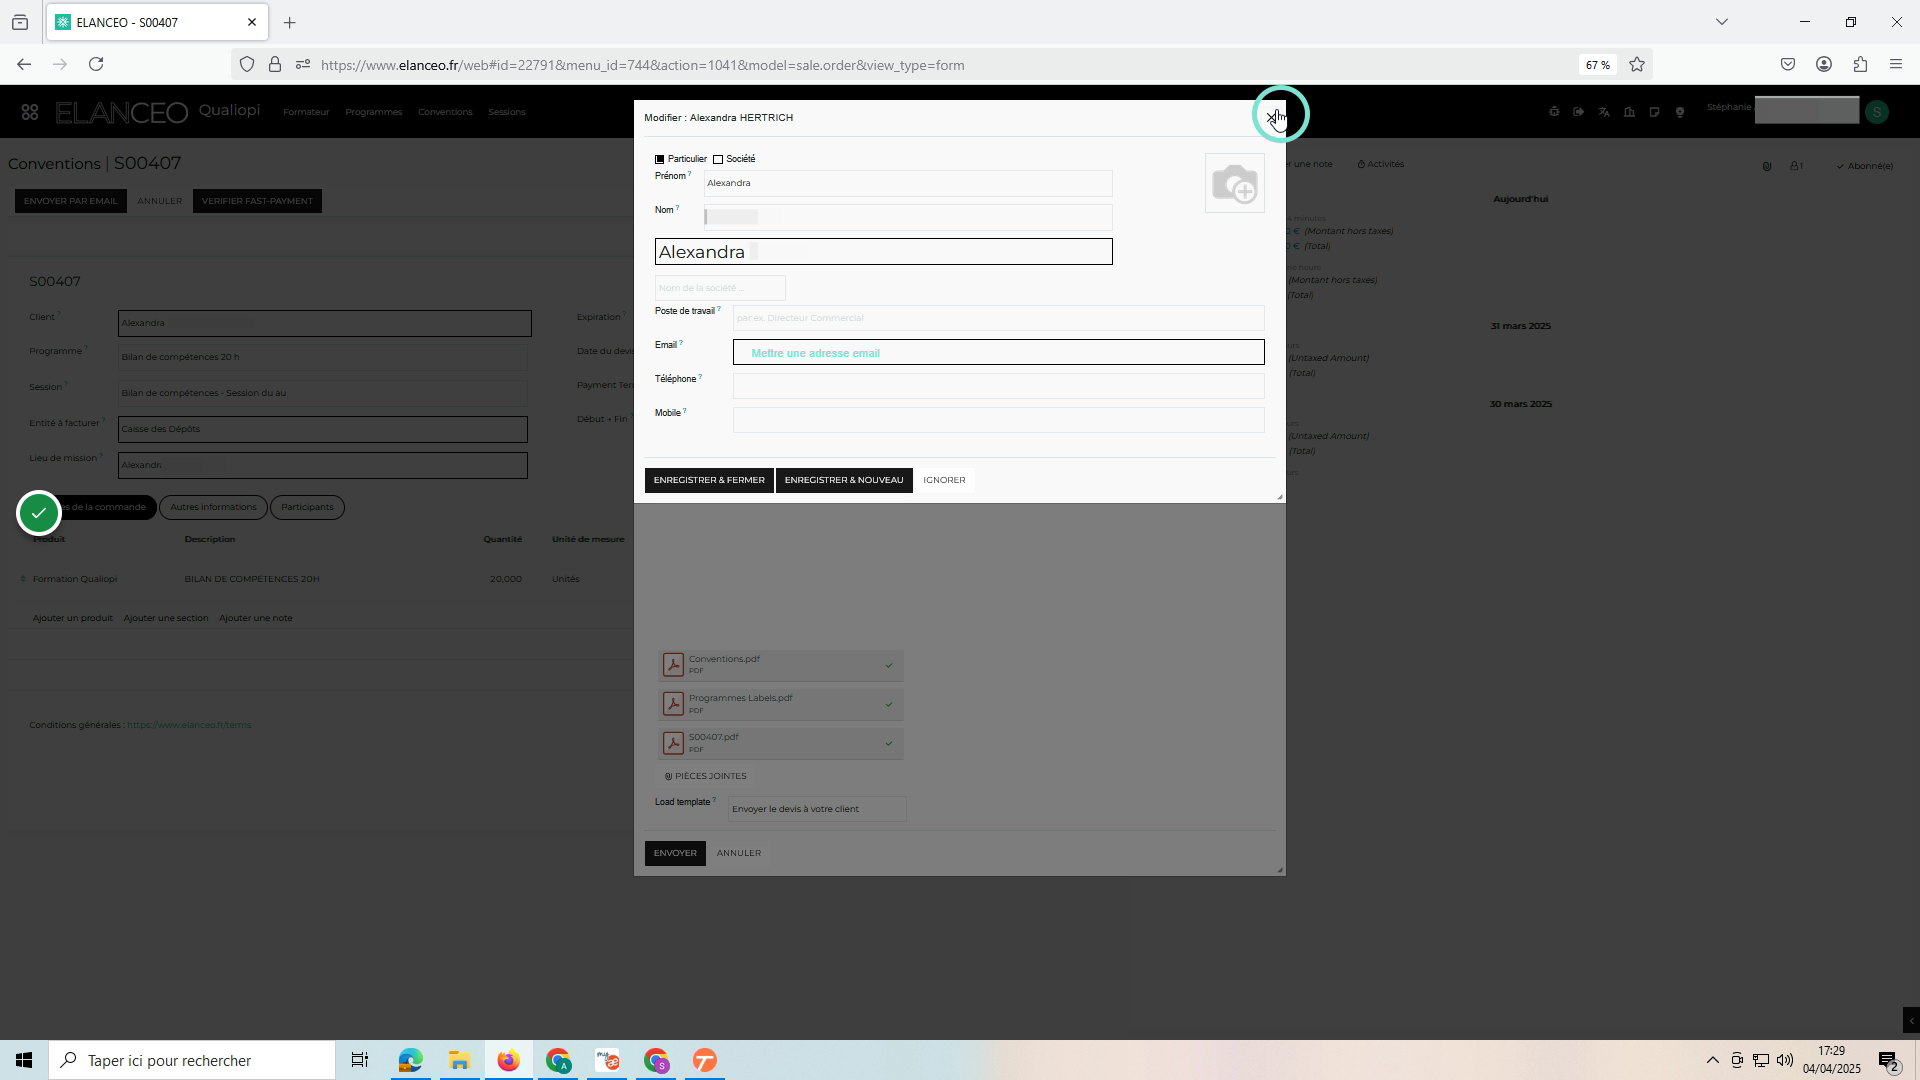Upload a contact photo with camera icon
The image size is (1920, 1080).
tap(1235, 184)
